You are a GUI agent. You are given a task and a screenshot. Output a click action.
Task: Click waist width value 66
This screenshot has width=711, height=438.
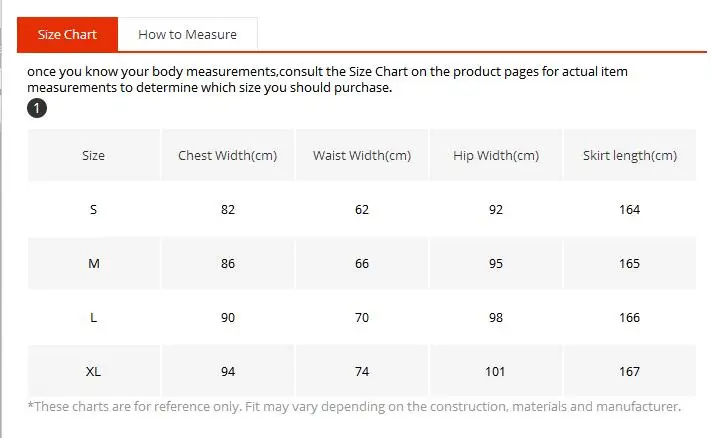362,263
